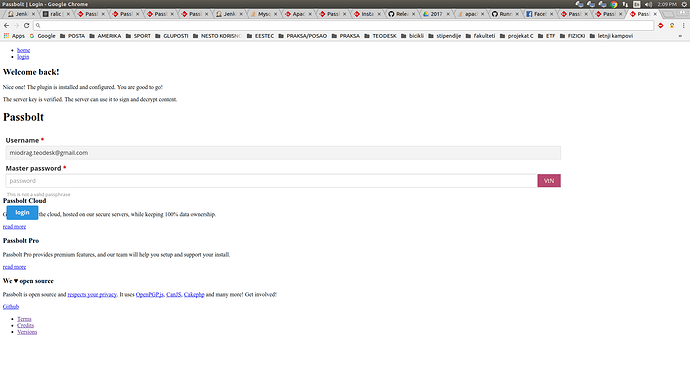The width and height of the screenshot is (690, 388).
Task: Open the Cakephp link
Action: click(194, 294)
